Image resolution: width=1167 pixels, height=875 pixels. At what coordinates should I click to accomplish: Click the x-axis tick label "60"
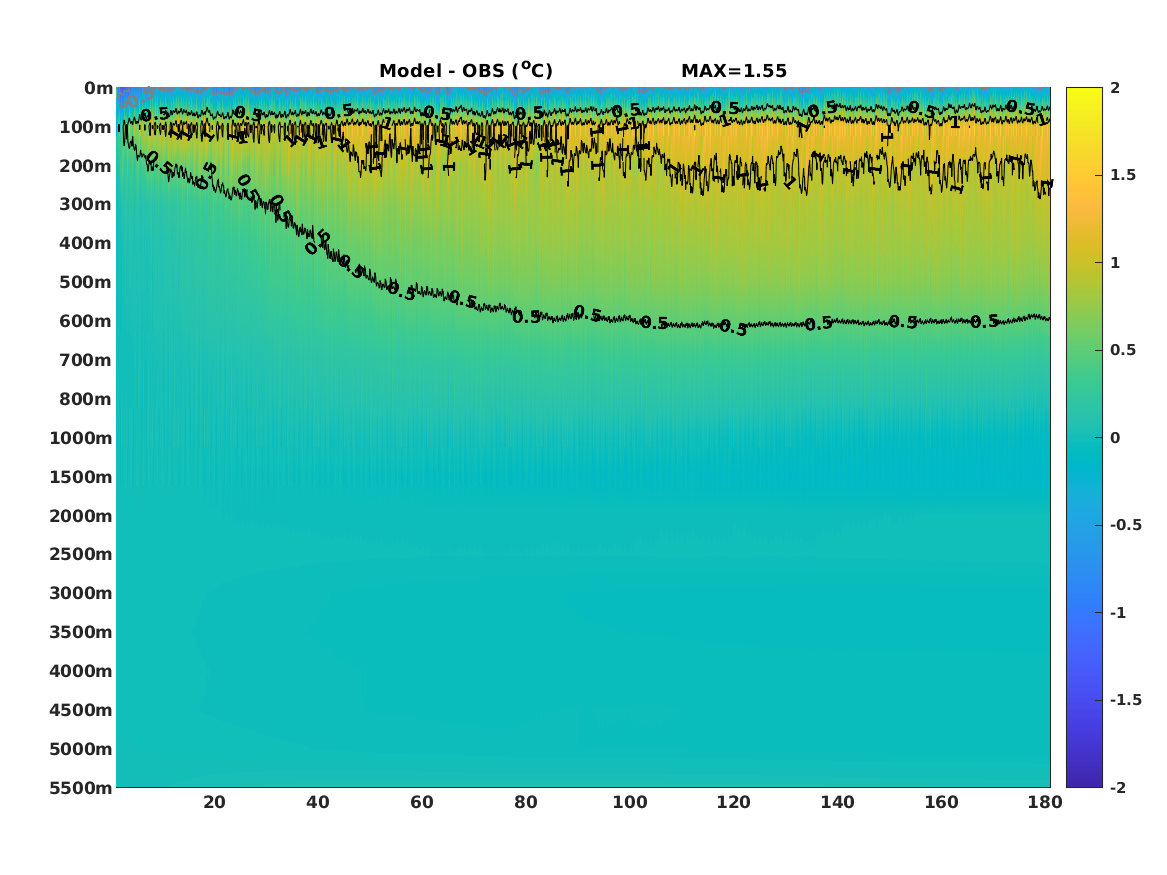(x=422, y=802)
